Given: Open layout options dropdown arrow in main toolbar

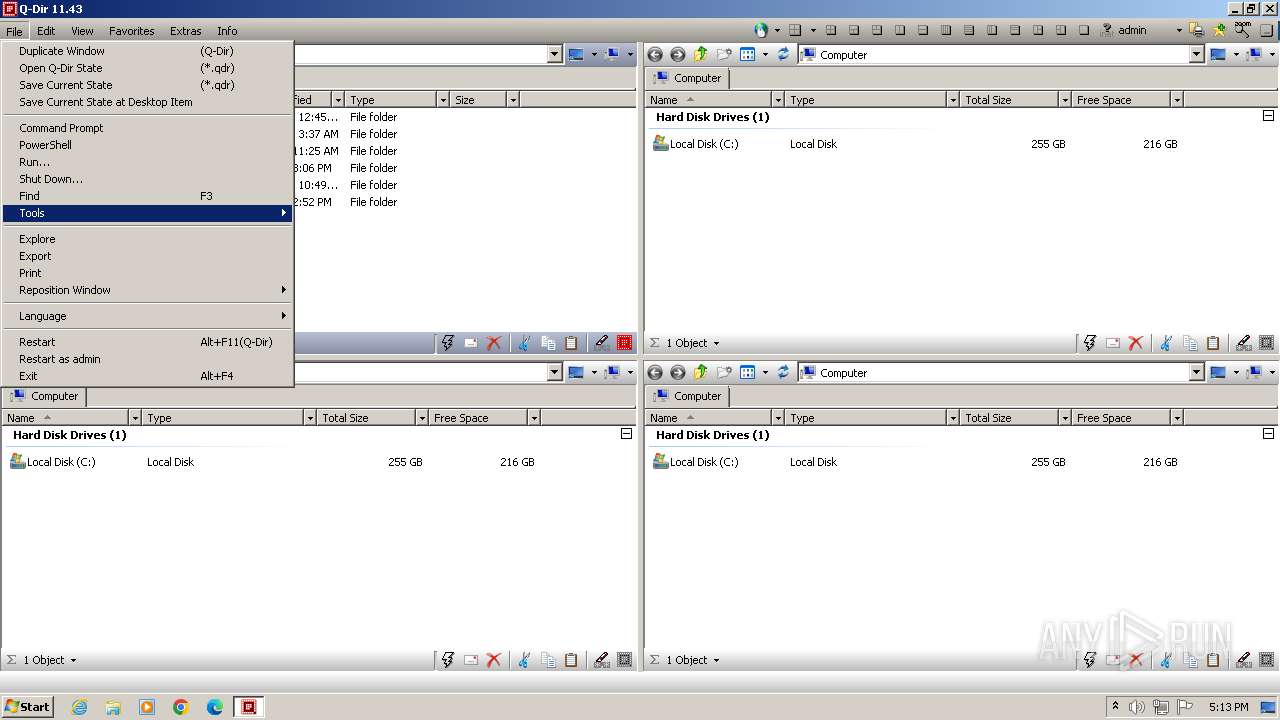Looking at the screenshot, I should pyautogui.click(x=813, y=30).
